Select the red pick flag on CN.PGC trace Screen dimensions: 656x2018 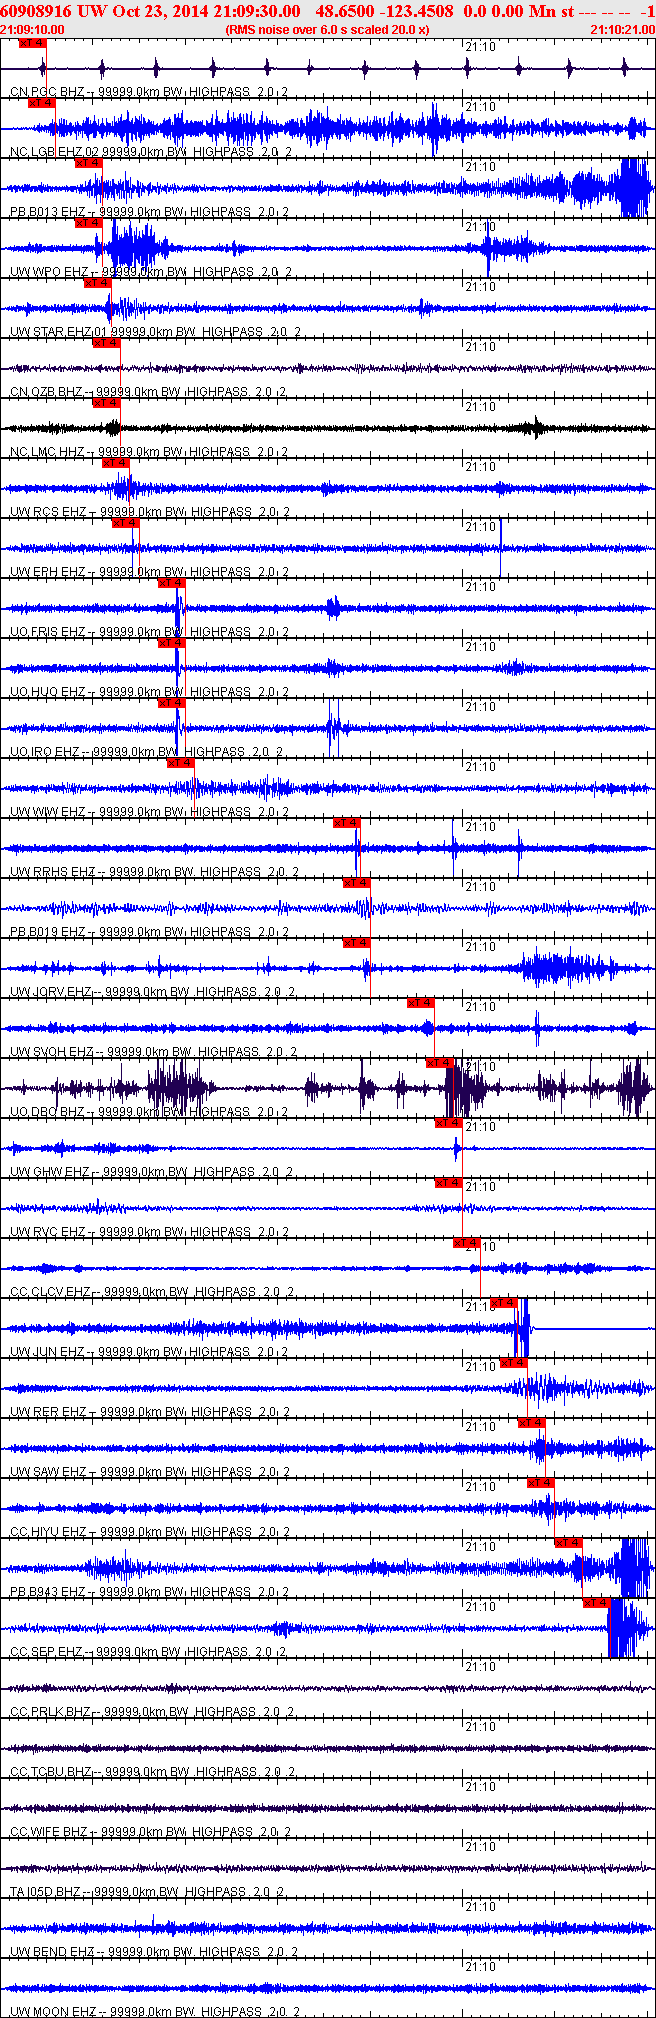[32, 43]
